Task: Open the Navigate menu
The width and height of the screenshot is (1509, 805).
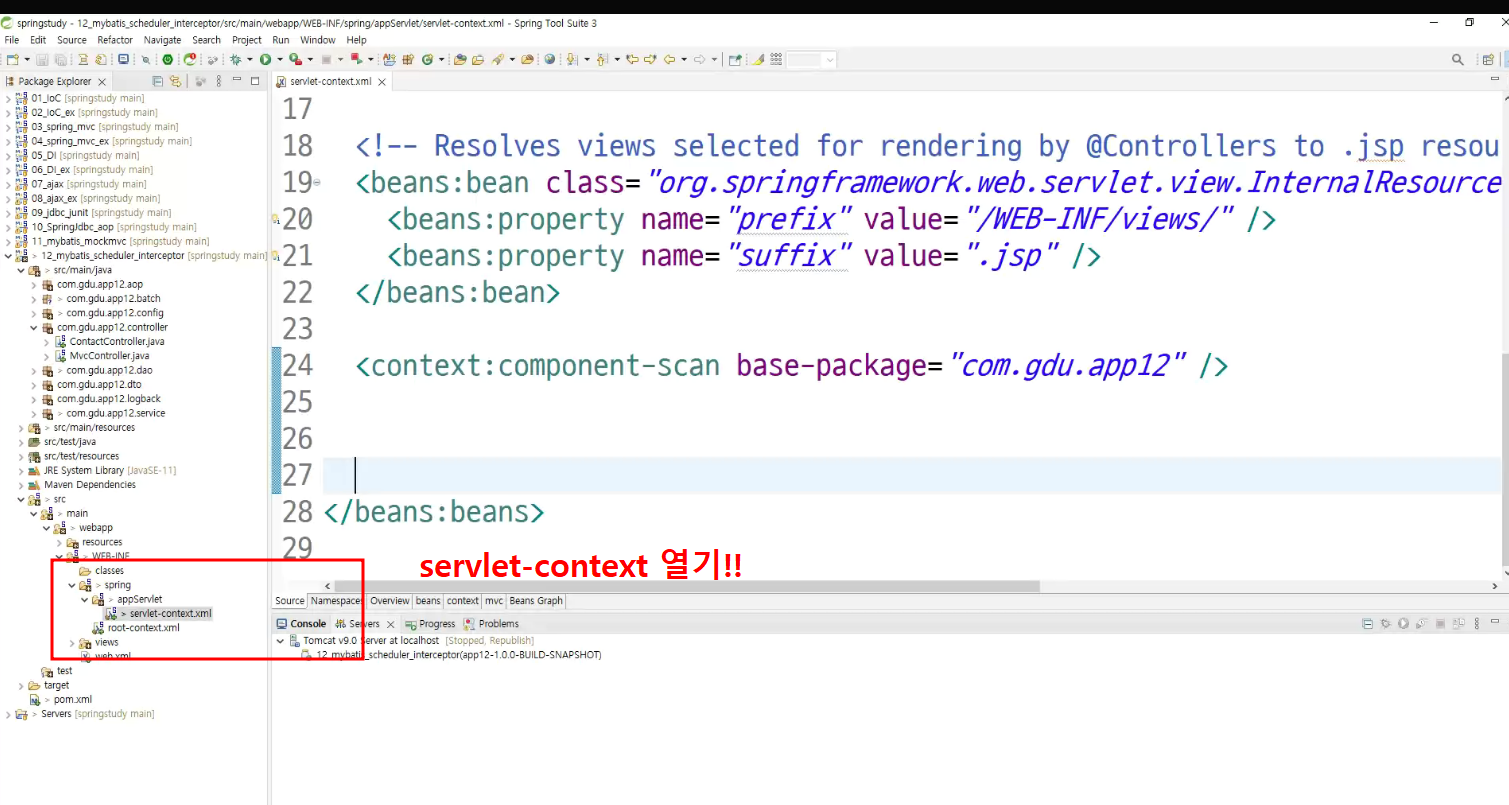Action: (x=162, y=40)
